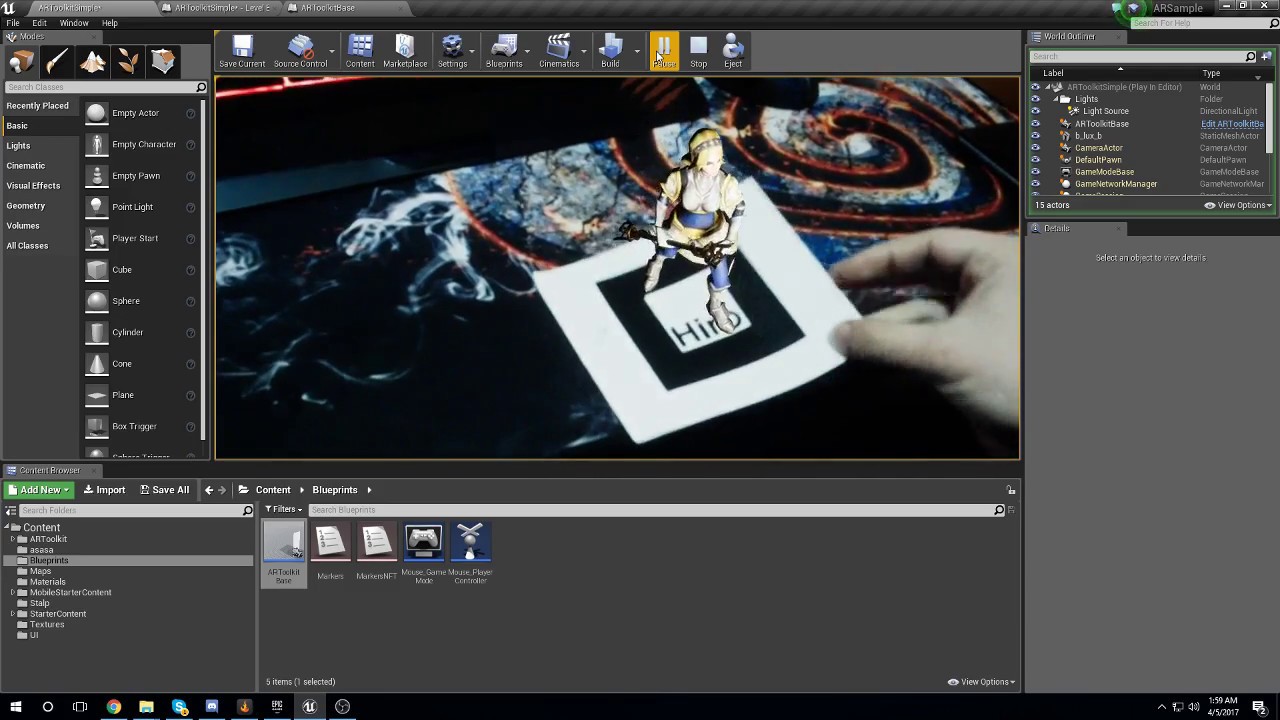Select Cone in class list
The height and width of the screenshot is (720, 1280).
(140, 364)
